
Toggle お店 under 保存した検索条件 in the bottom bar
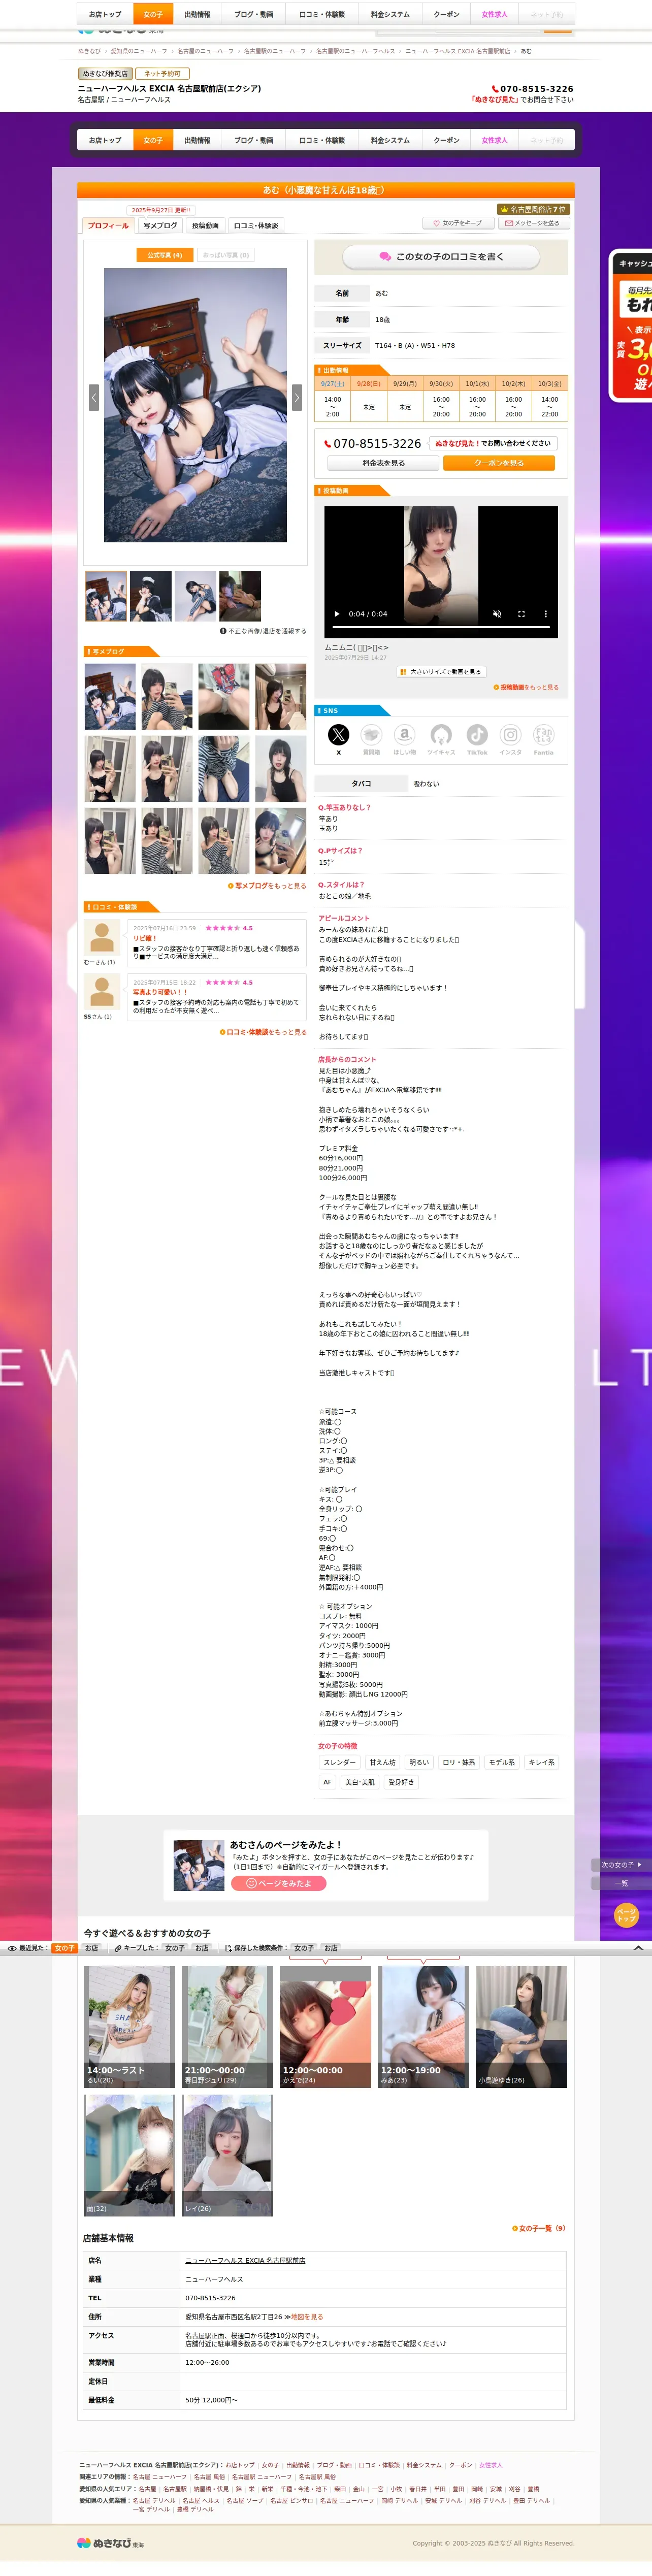coord(330,1948)
